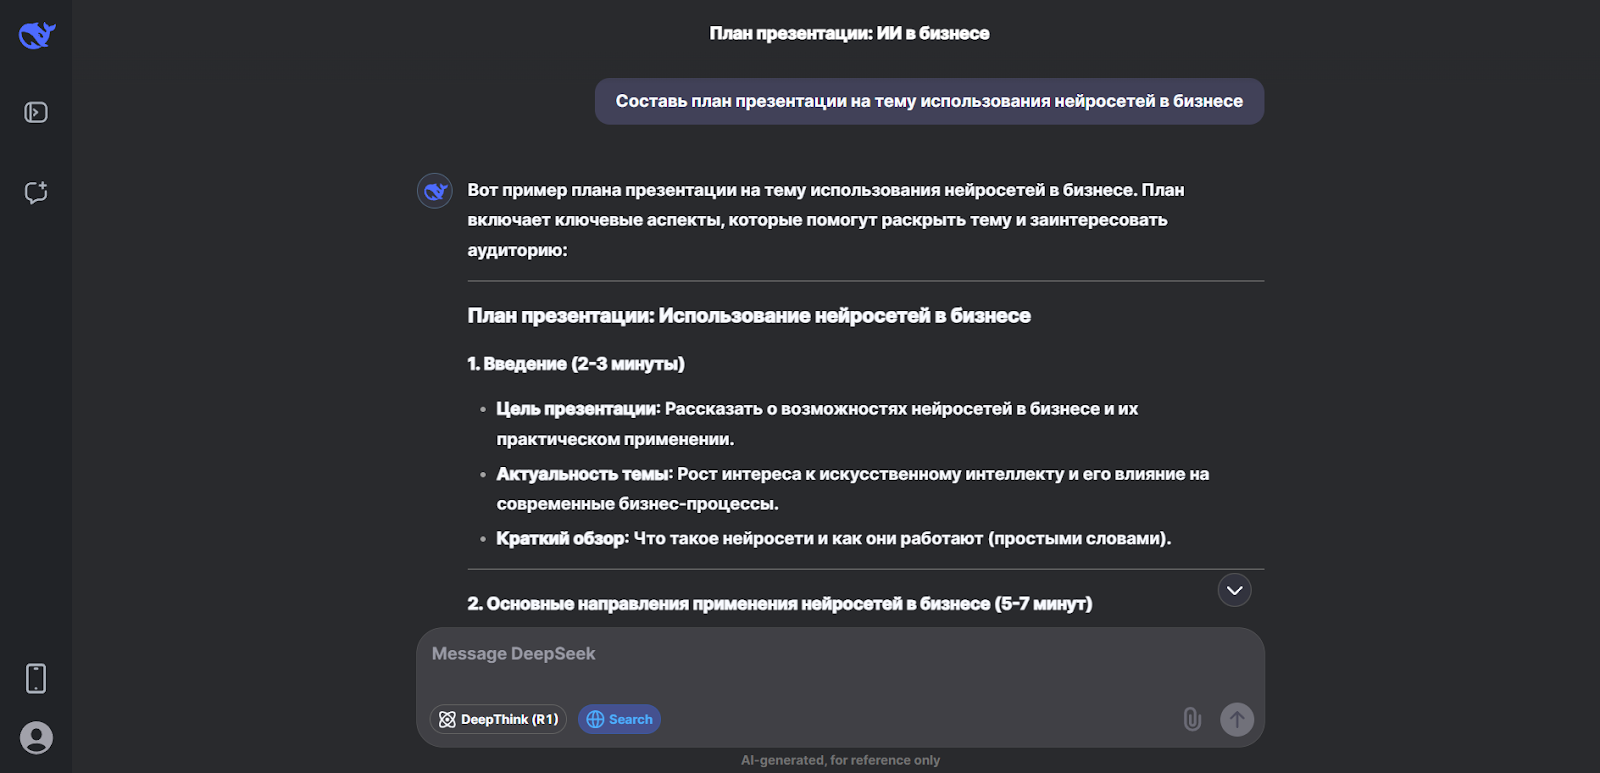Click the user prompt bubble 'Составь план презентации'
This screenshot has height=773, width=1600.
[929, 101]
